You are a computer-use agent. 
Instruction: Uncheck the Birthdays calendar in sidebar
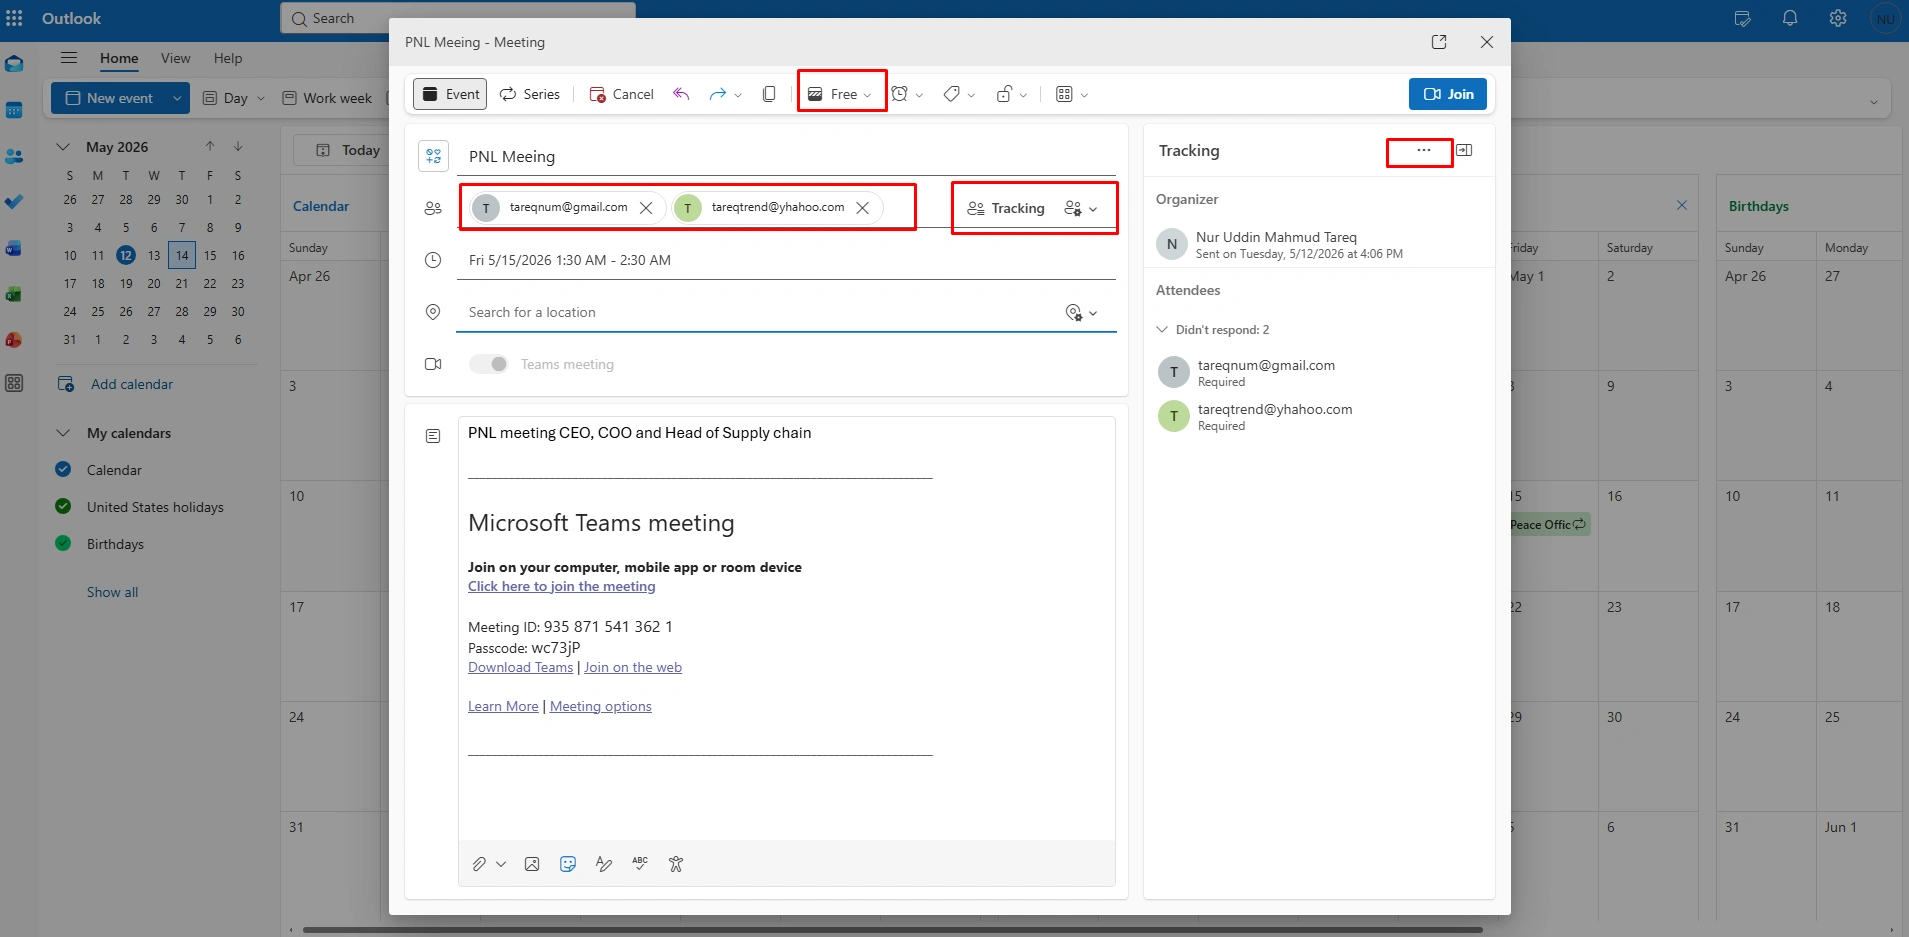coord(63,543)
